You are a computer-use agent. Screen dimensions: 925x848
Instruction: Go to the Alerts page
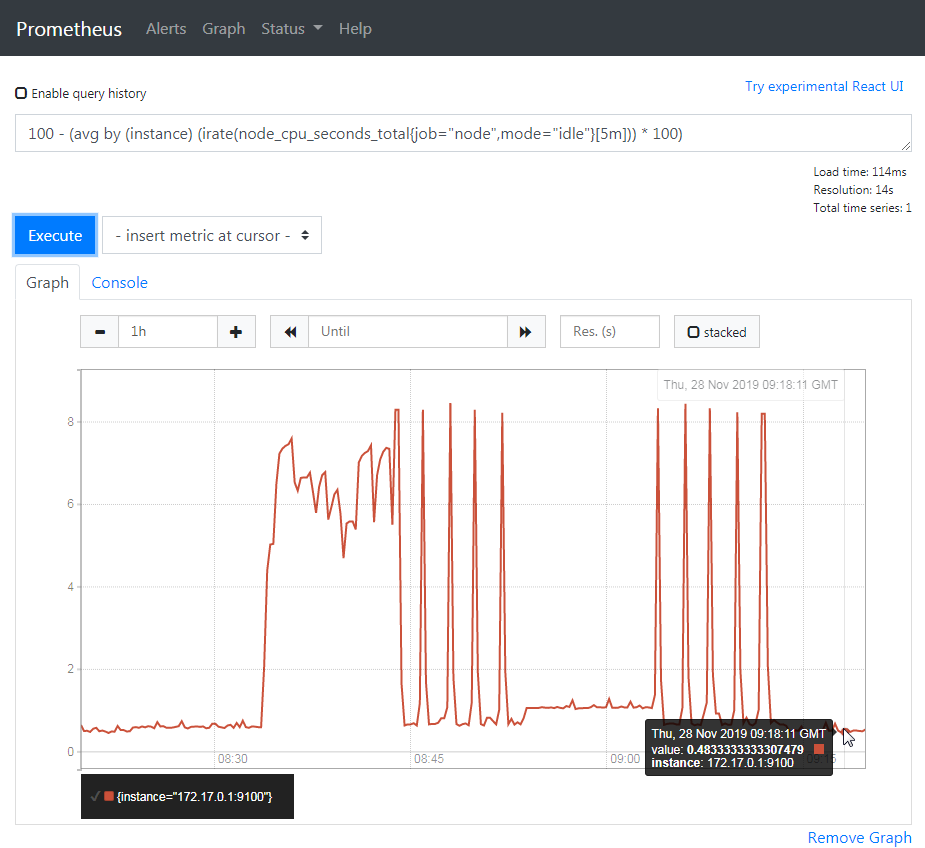pyautogui.click(x=166, y=28)
